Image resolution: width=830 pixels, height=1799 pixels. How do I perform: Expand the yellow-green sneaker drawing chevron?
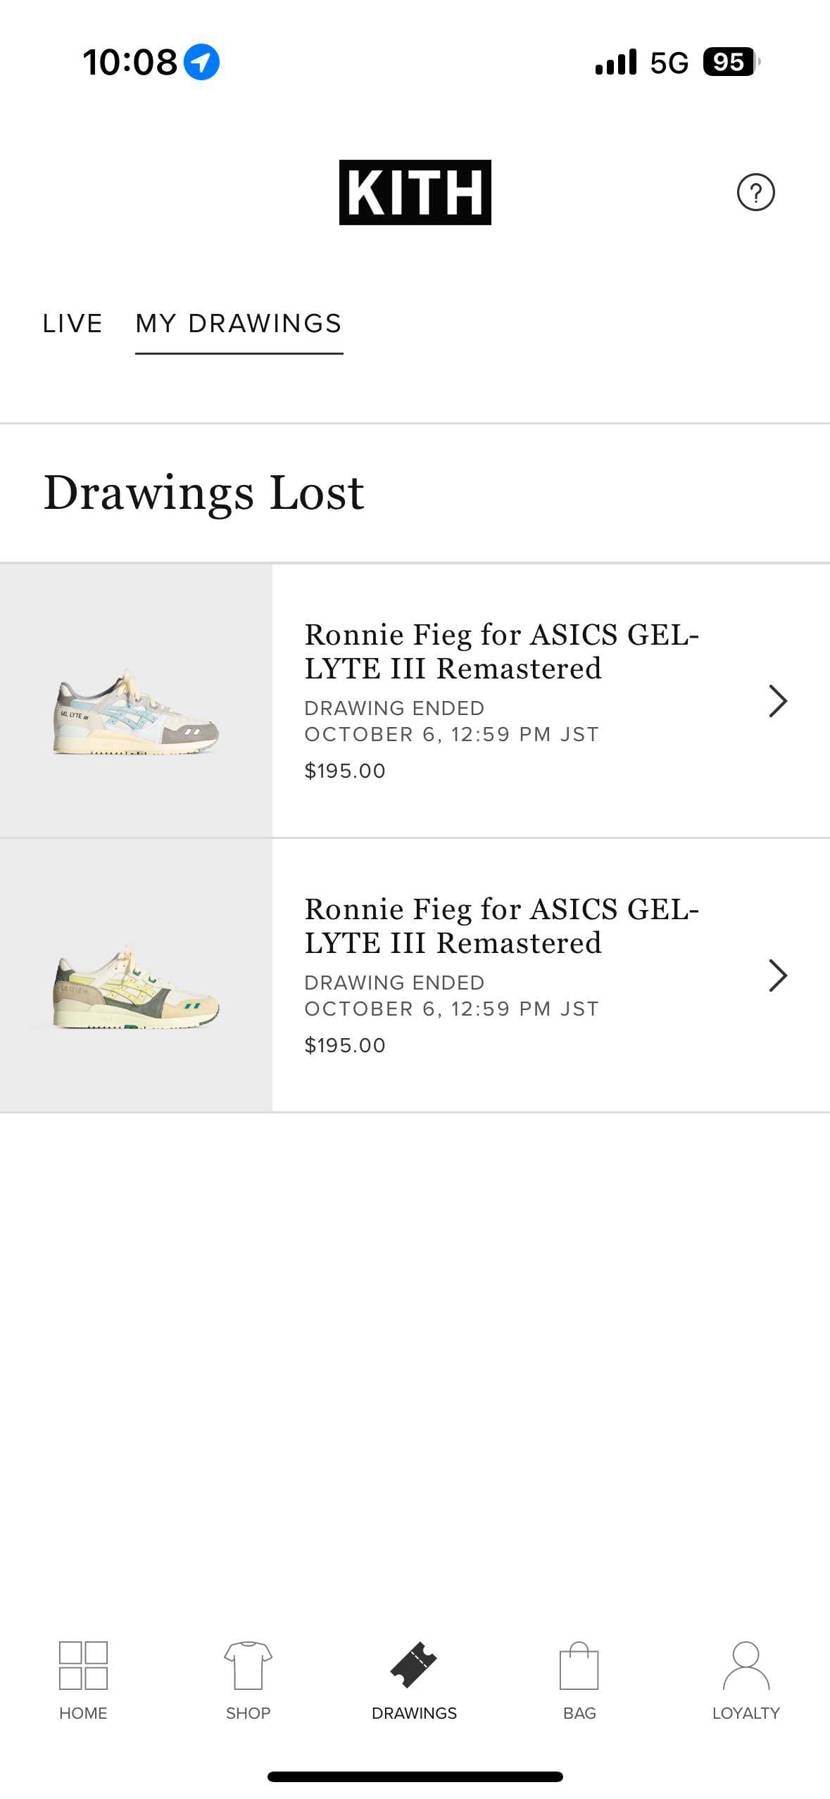click(778, 975)
